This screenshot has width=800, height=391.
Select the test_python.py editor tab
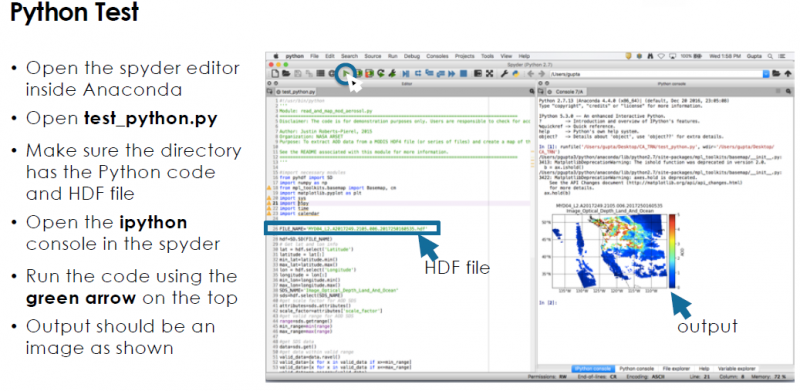click(295, 92)
